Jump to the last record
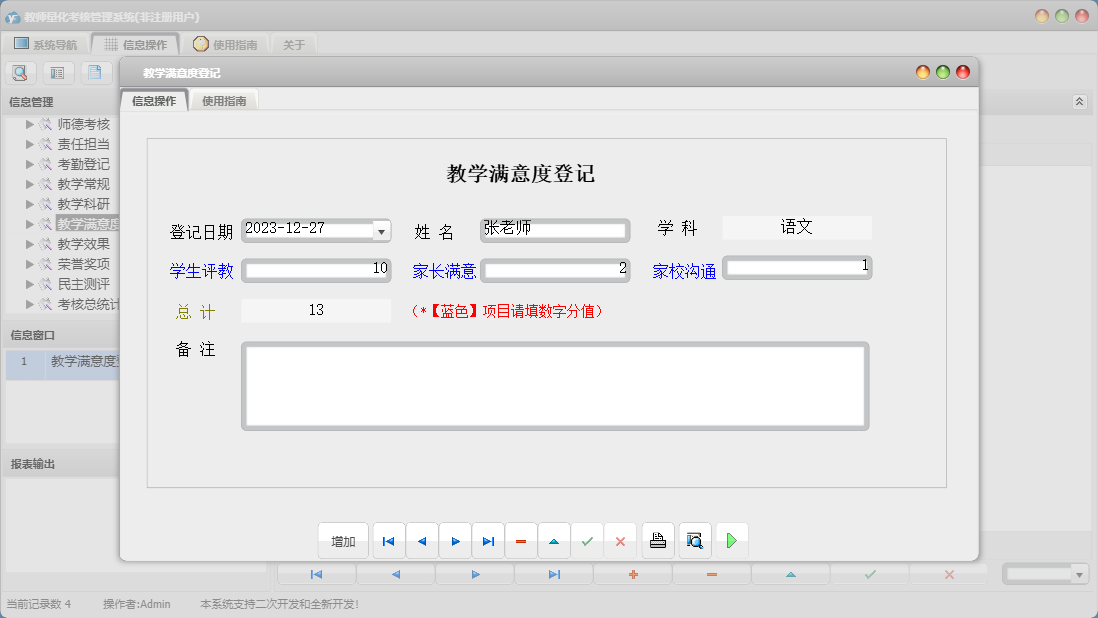Image resolution: width=1098 pixels, height=618 pixels. pos(488,540)
